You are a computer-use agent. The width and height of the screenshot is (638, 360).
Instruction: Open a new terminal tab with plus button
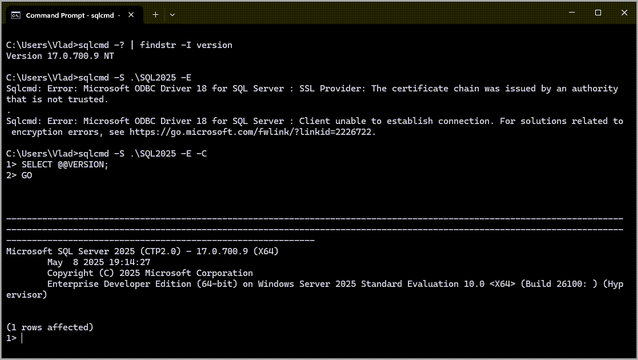[x=155, y=15]
